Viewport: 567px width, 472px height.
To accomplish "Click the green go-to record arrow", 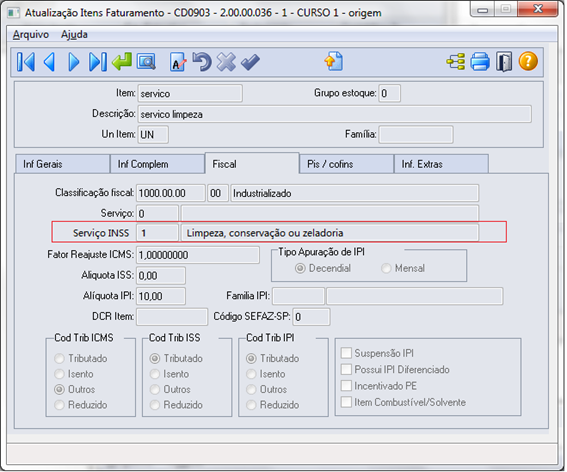I will 122,62.
